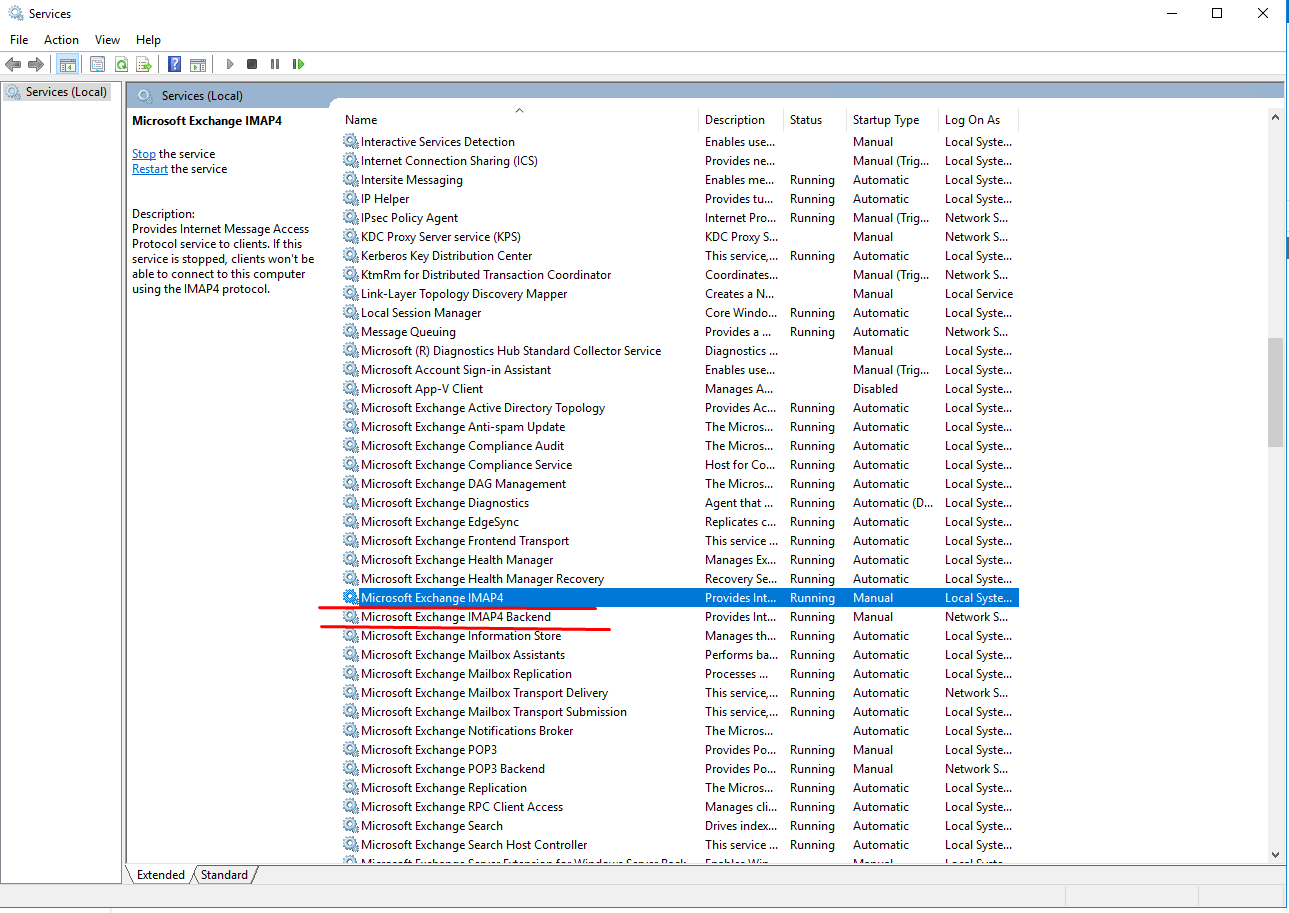The width and height of the screenshot is (1289, 913).
Task: Start the service using the play icon
Action: [229, 63]
